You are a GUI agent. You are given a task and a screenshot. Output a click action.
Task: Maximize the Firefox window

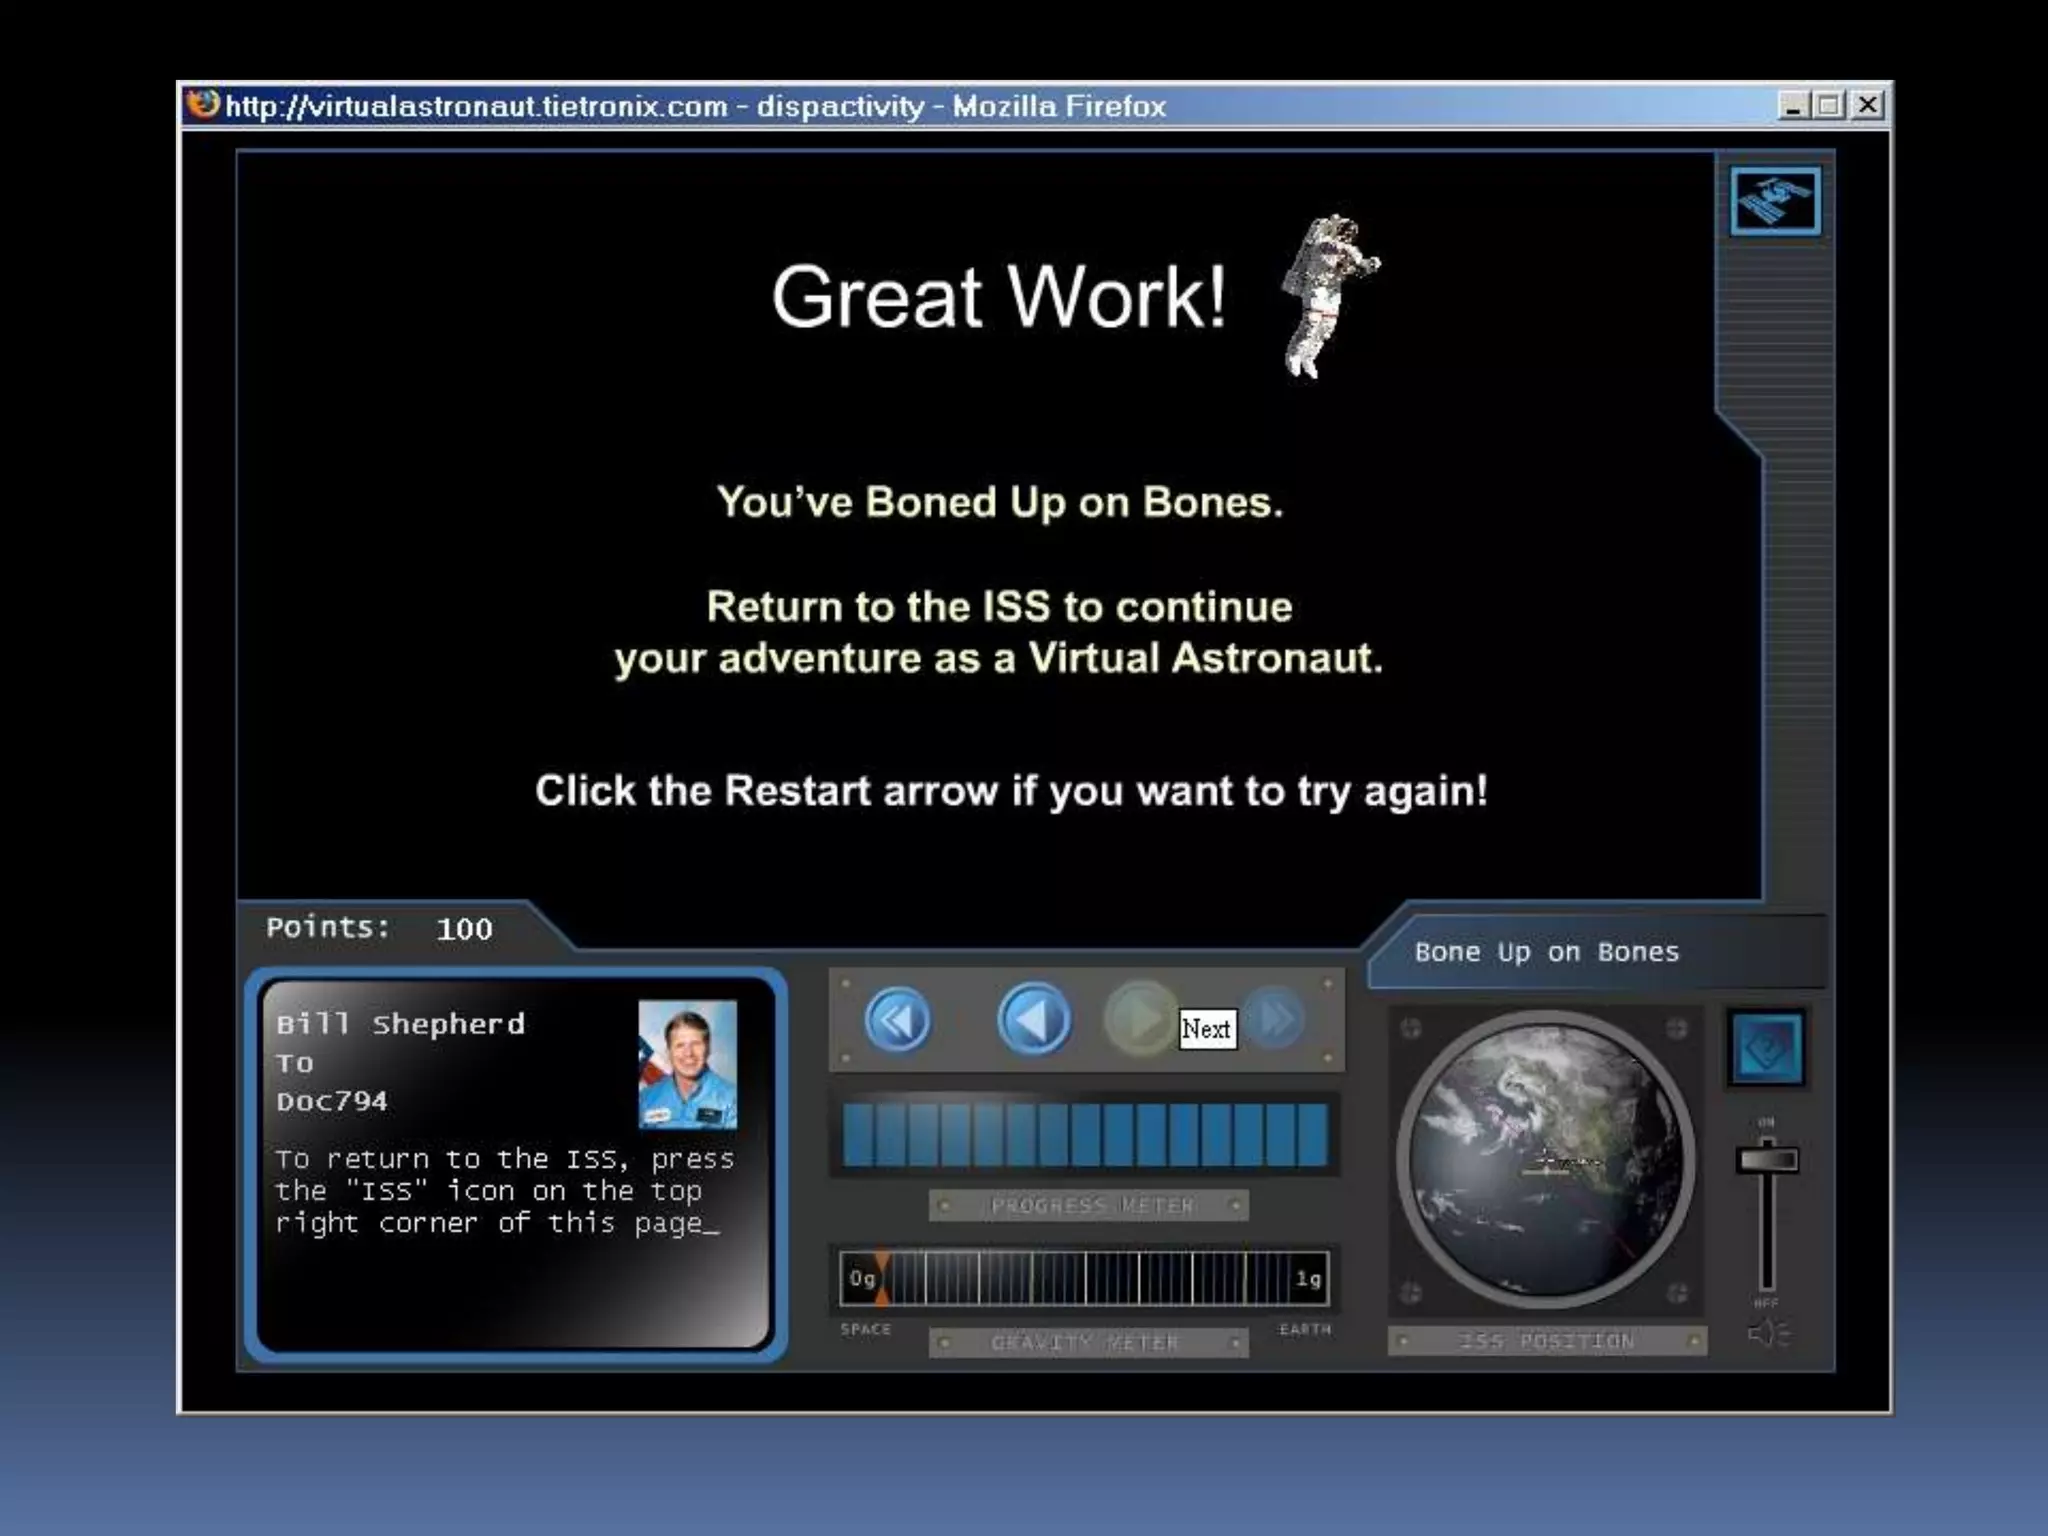1830,105
